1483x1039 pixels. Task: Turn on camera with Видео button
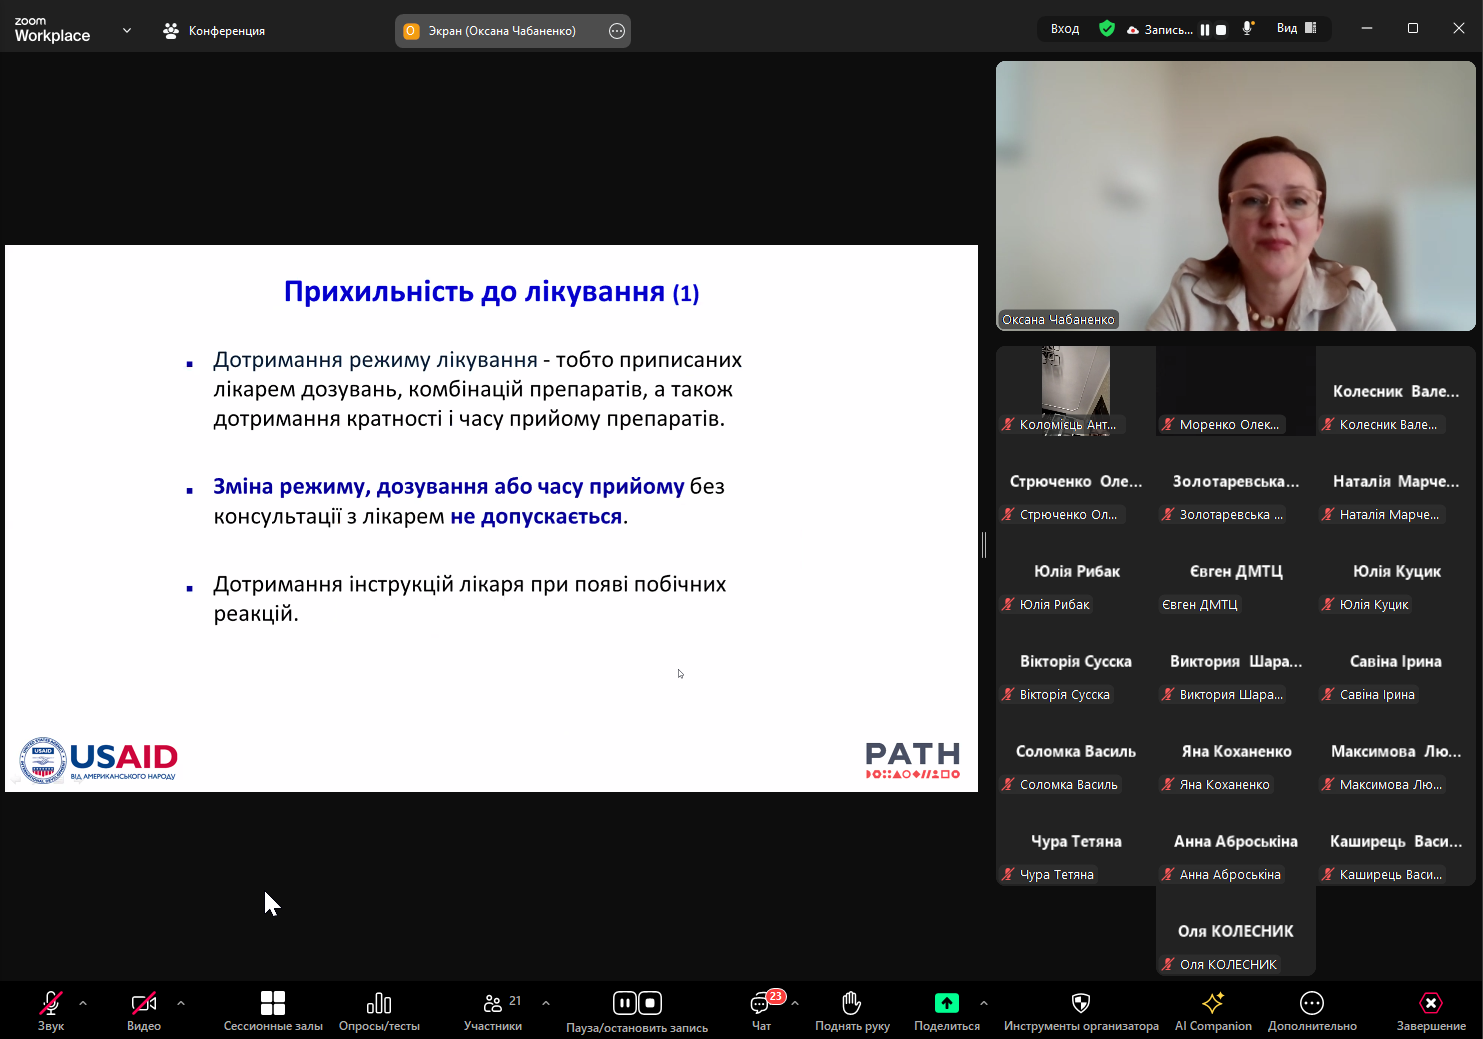pyautogui.click(x=144, y=1003)
